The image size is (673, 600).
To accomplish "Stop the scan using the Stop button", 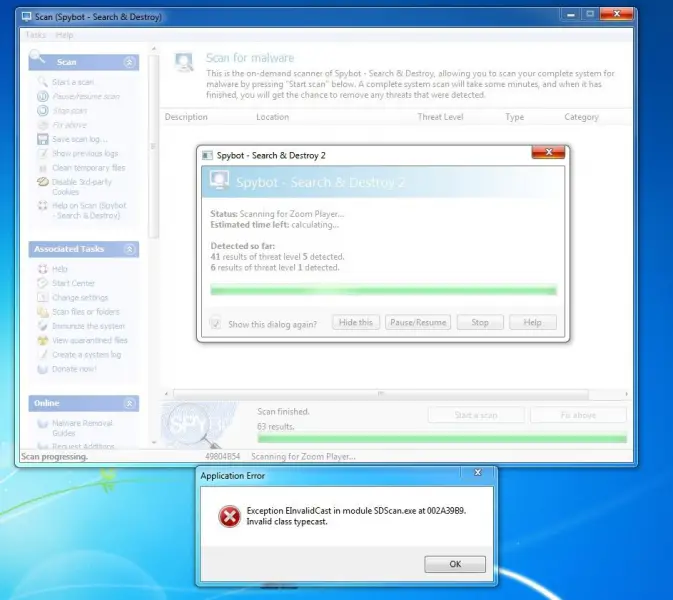I will (x=480, y=322).
